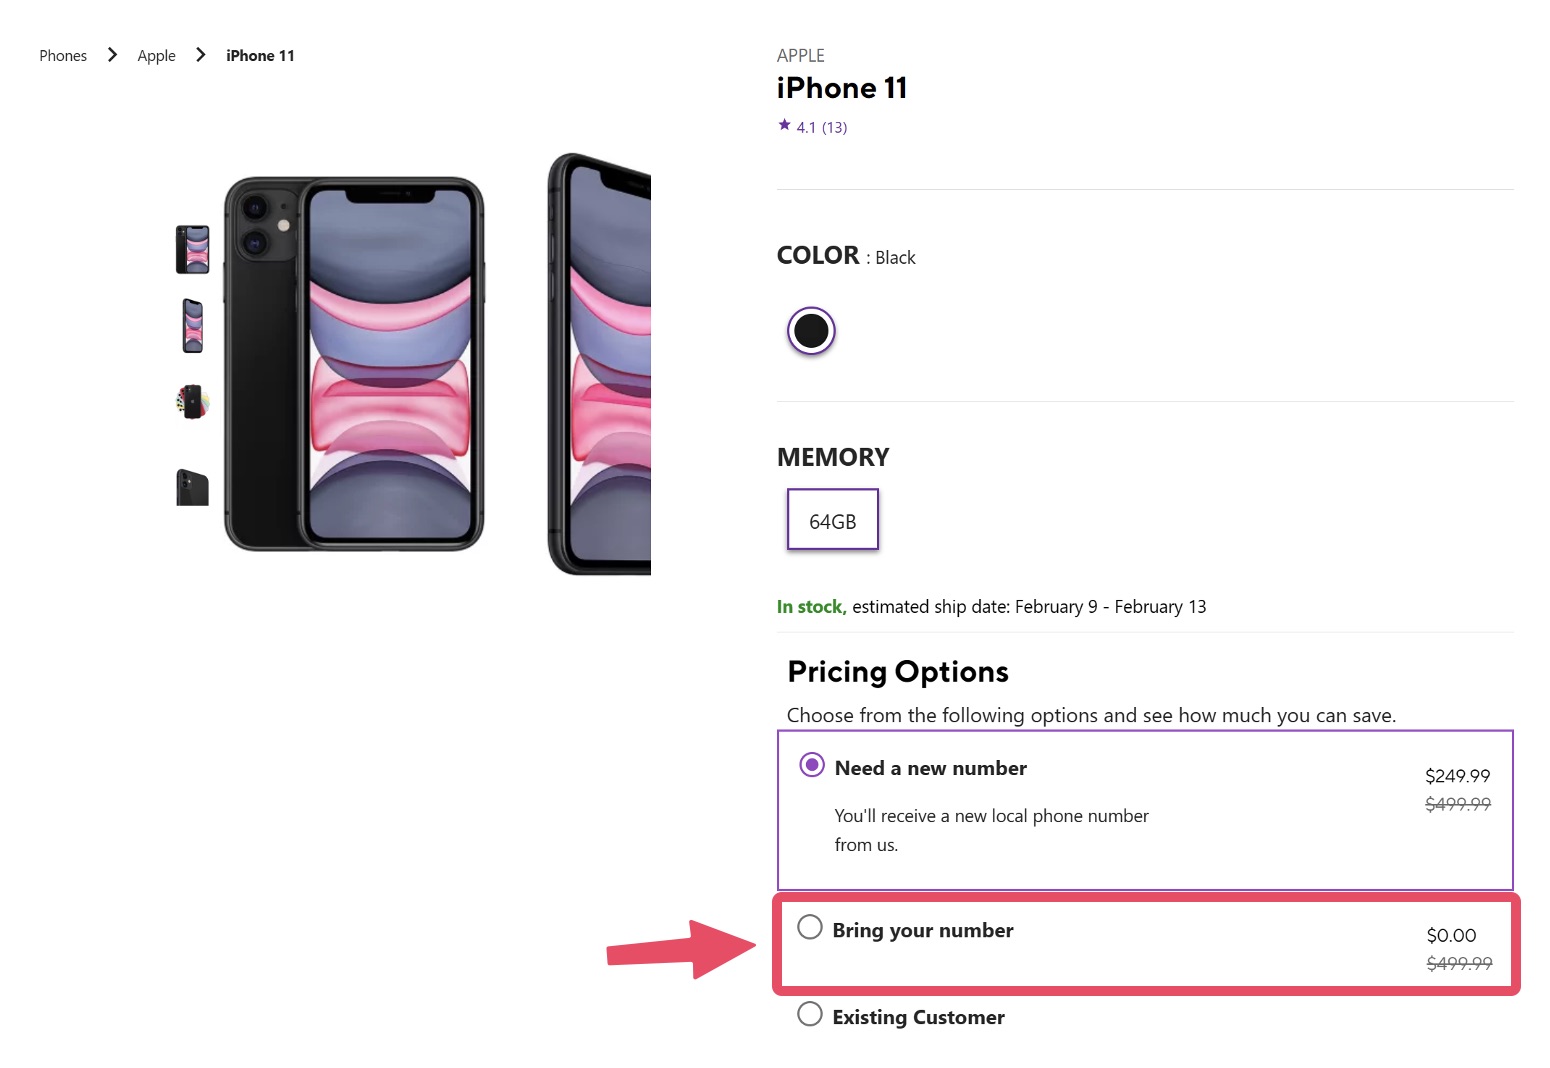Open the Apple brand link

[156, 55]
